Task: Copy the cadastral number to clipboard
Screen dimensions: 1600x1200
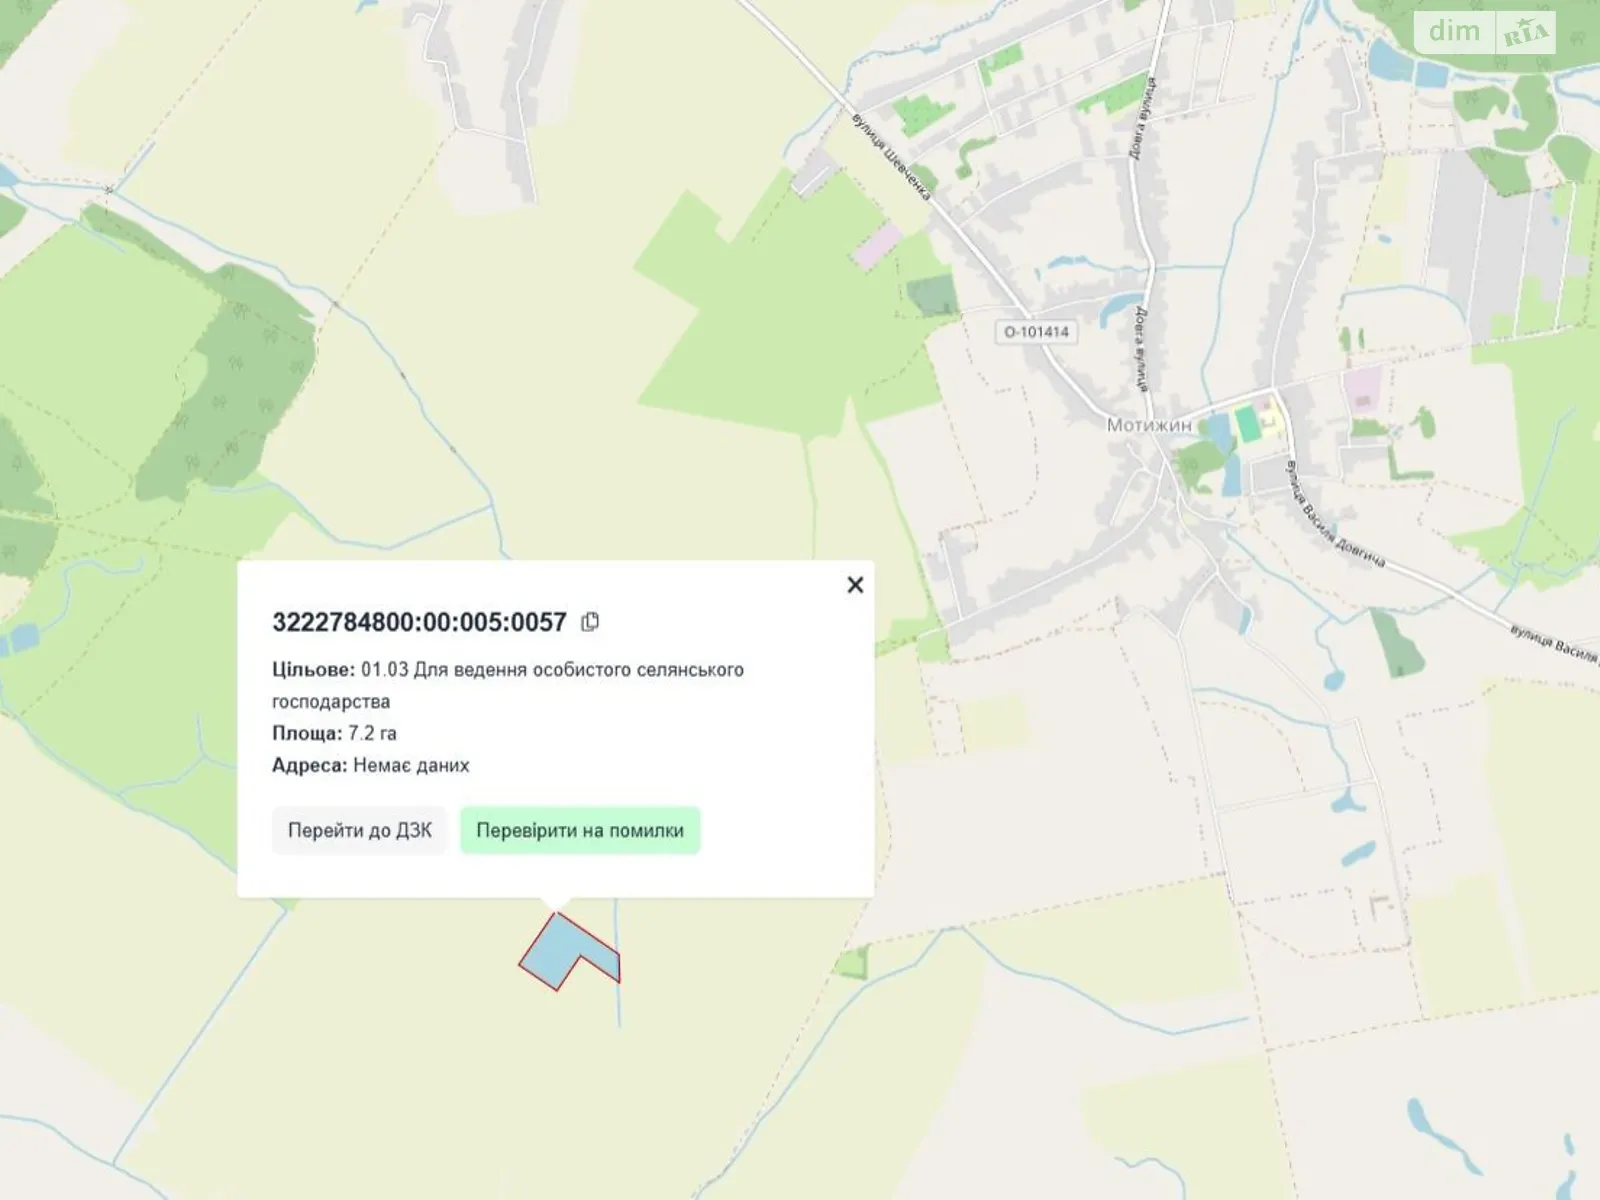Action: point(590,622)
